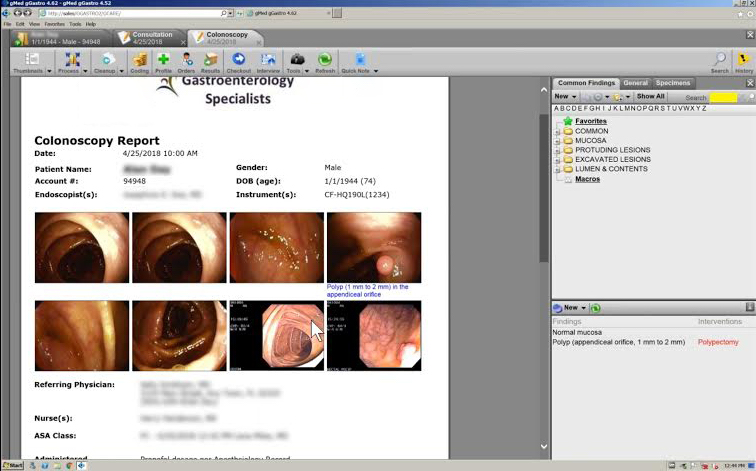Expand Cleanup dropdown arrow

click(122, 71)
